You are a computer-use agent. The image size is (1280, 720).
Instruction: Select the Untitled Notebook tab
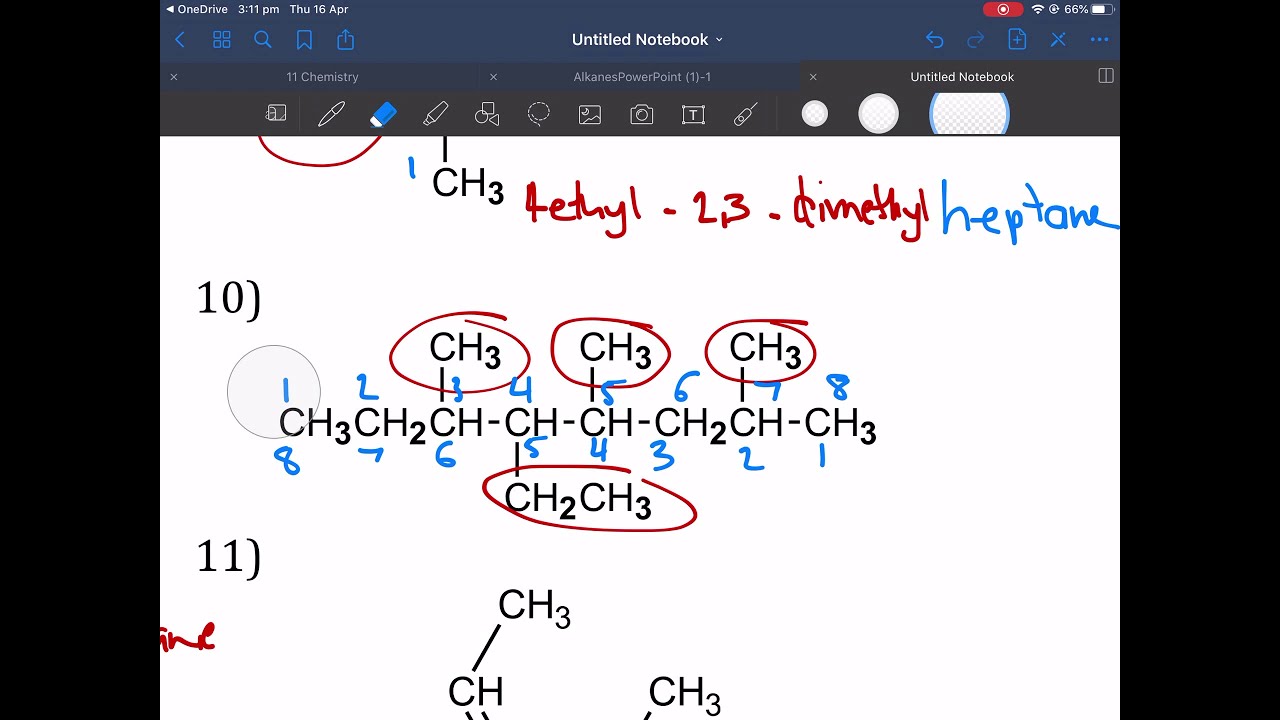962,77
